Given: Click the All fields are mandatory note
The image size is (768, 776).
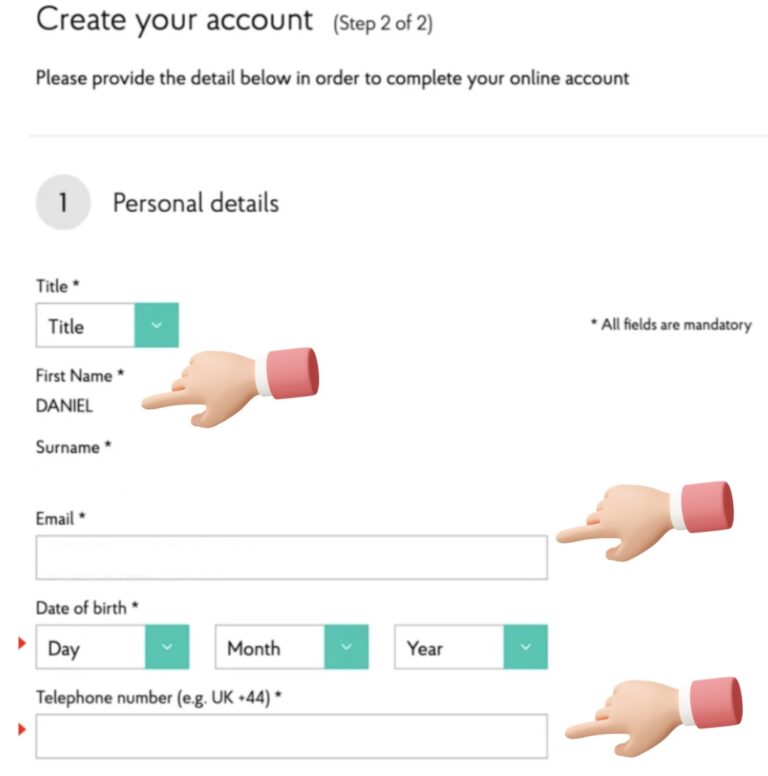Looking at the screenshot, I should point(670,325).
